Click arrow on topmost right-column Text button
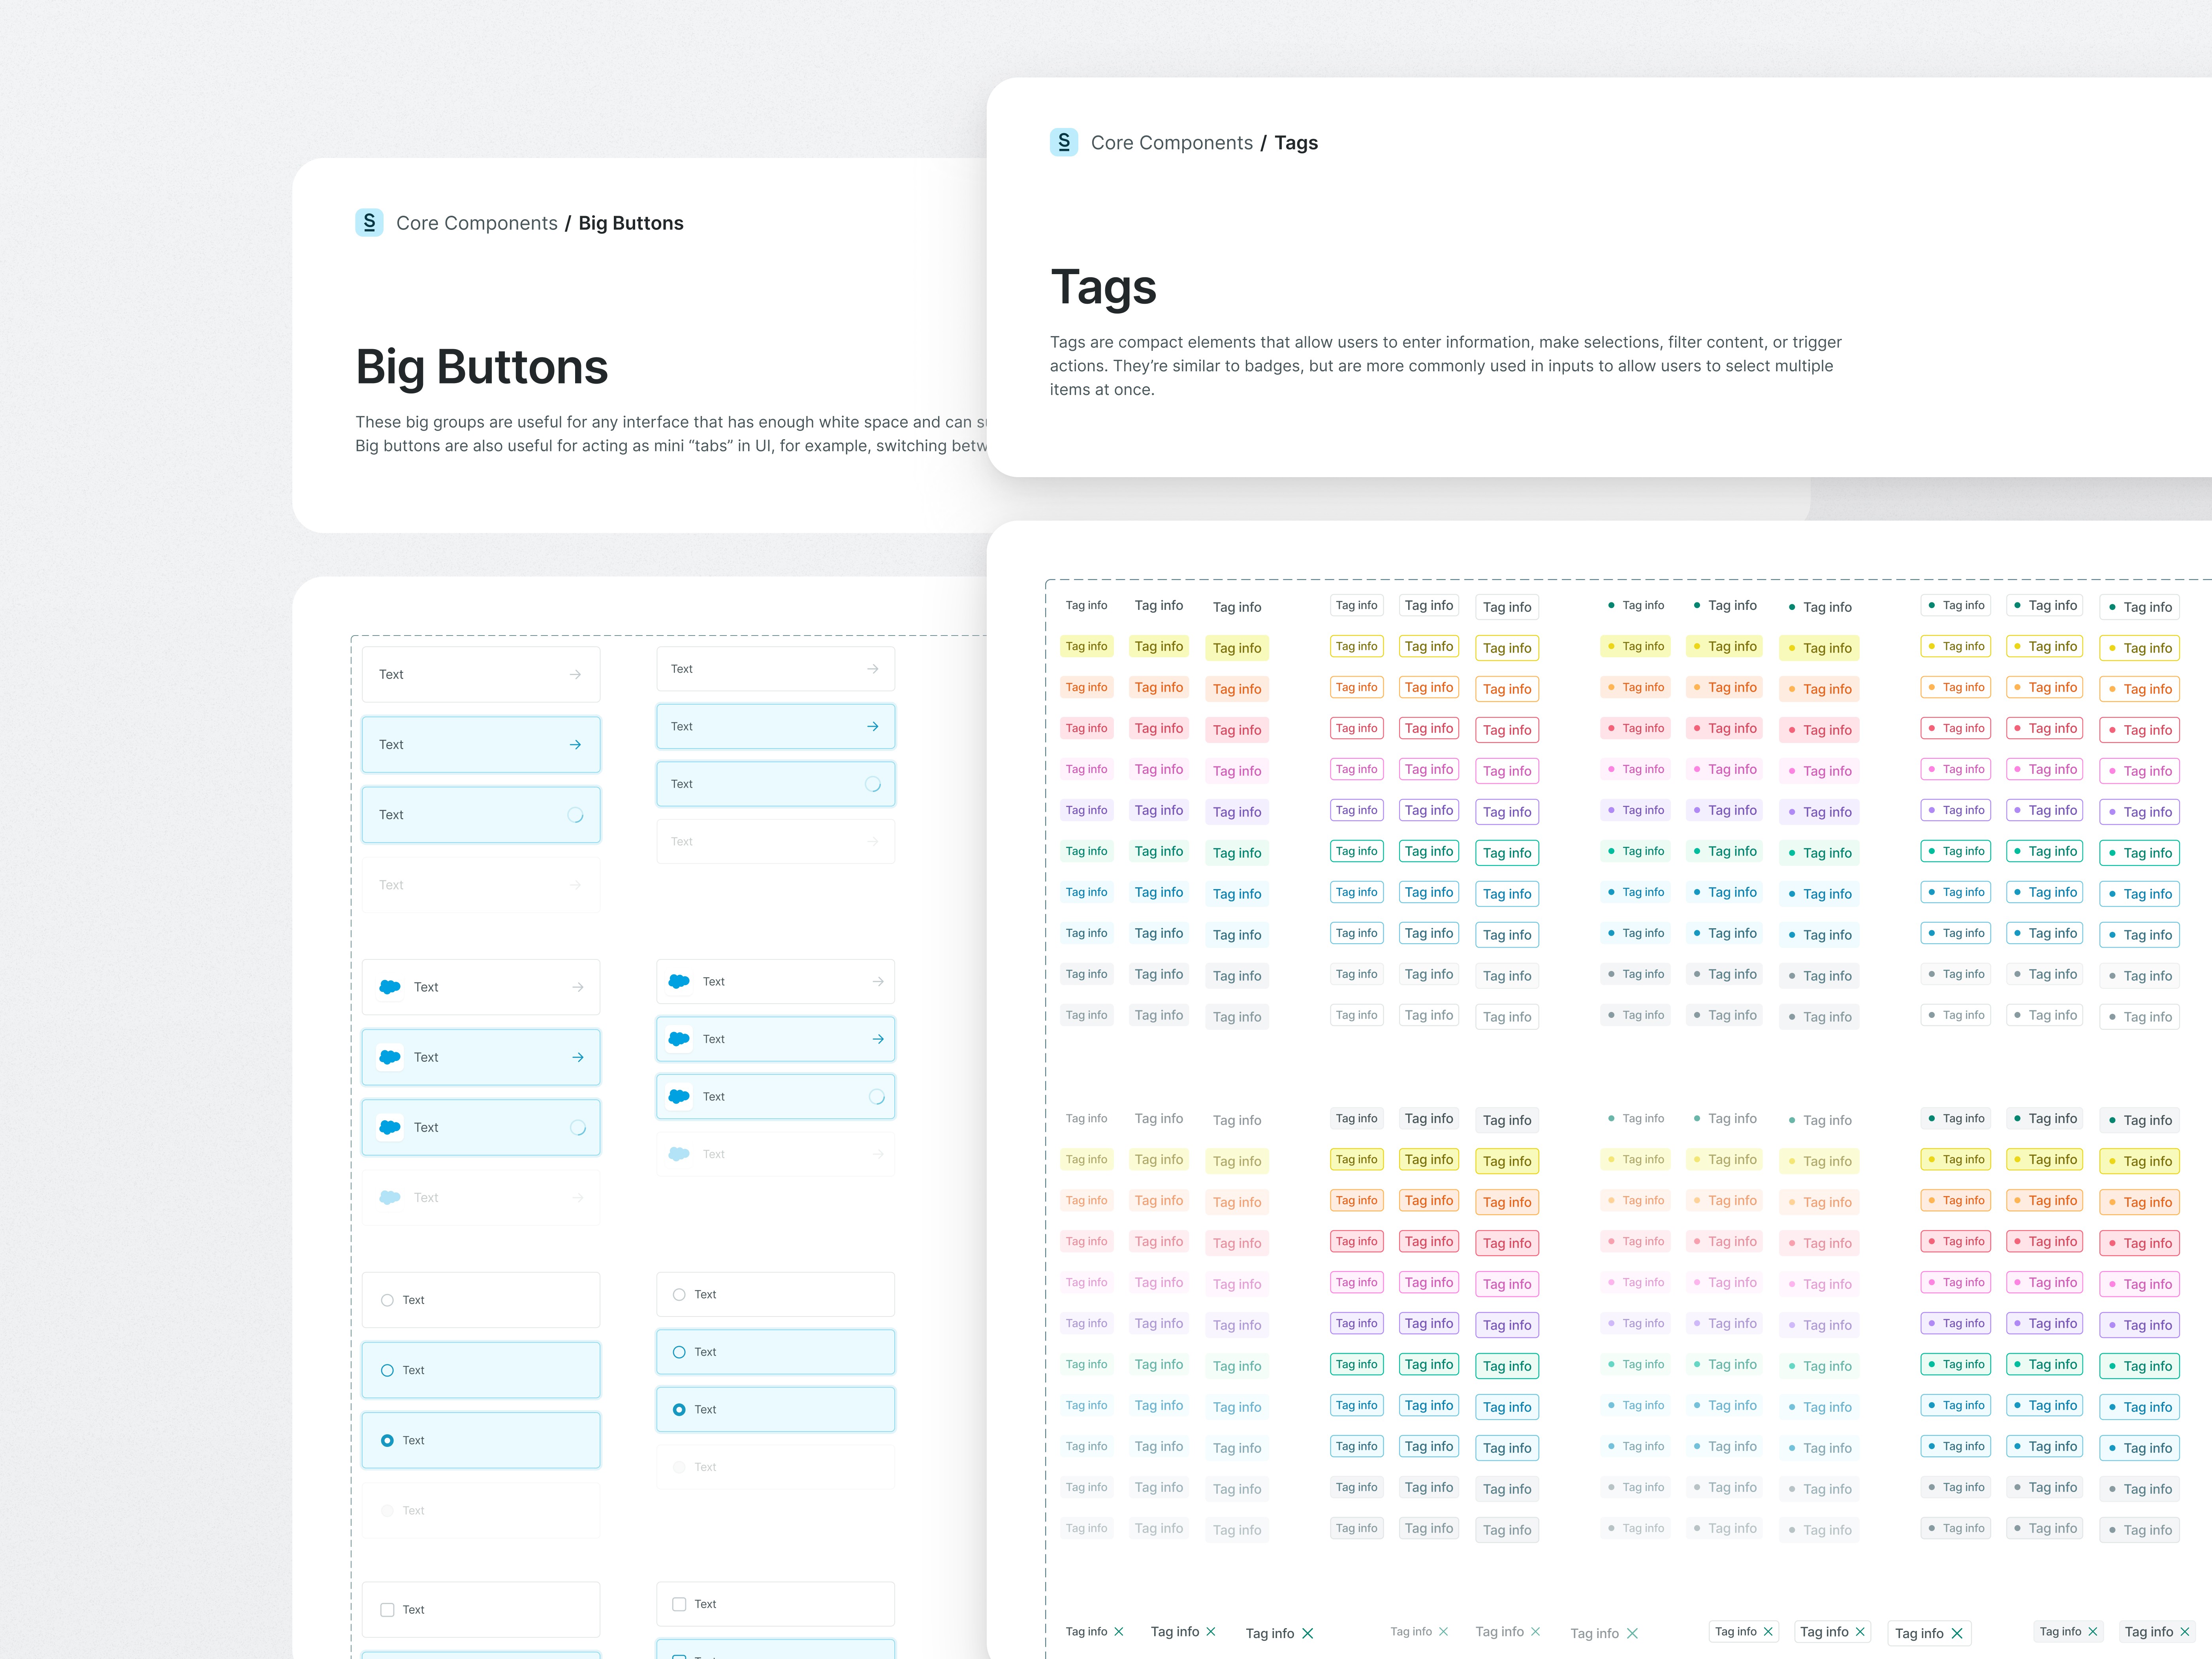This screenshot has height=1659, width=2212. coord(873,669)
